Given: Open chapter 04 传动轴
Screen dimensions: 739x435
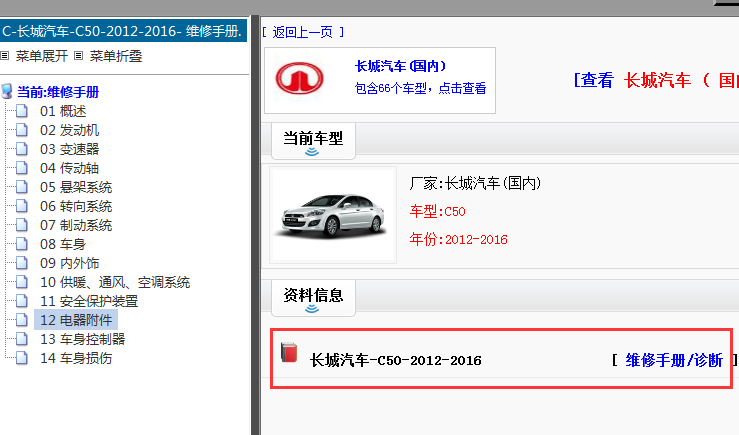Looking at the screenshot, I should (x=70, y=168).
